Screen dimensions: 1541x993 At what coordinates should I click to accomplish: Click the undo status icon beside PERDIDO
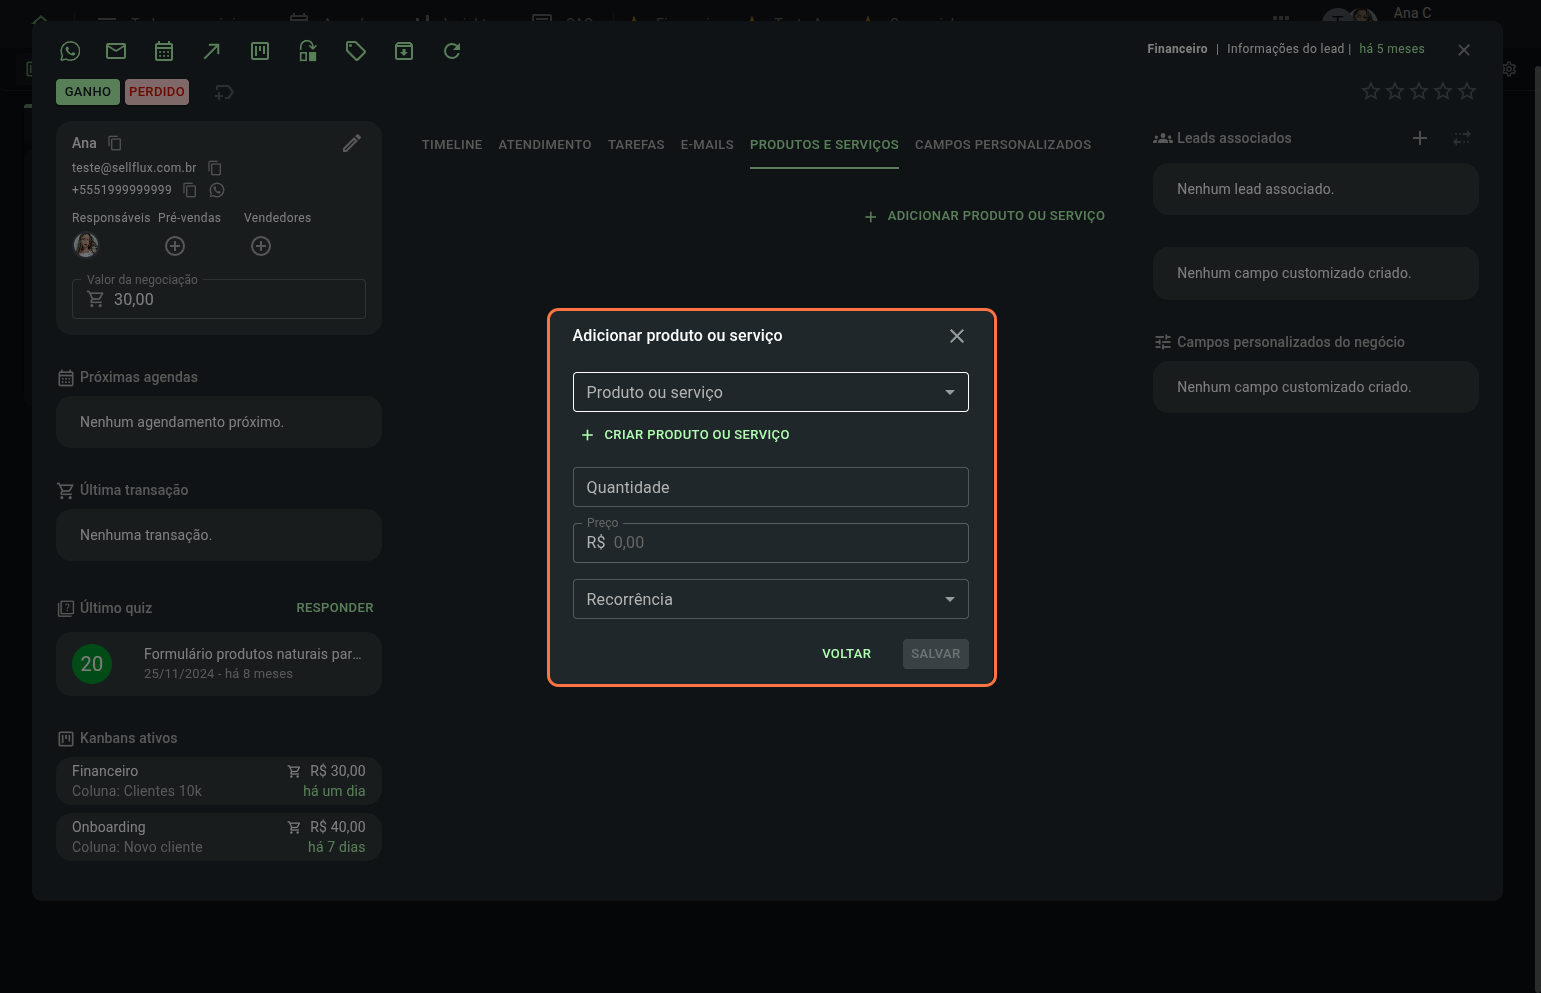tap(224, 92)
